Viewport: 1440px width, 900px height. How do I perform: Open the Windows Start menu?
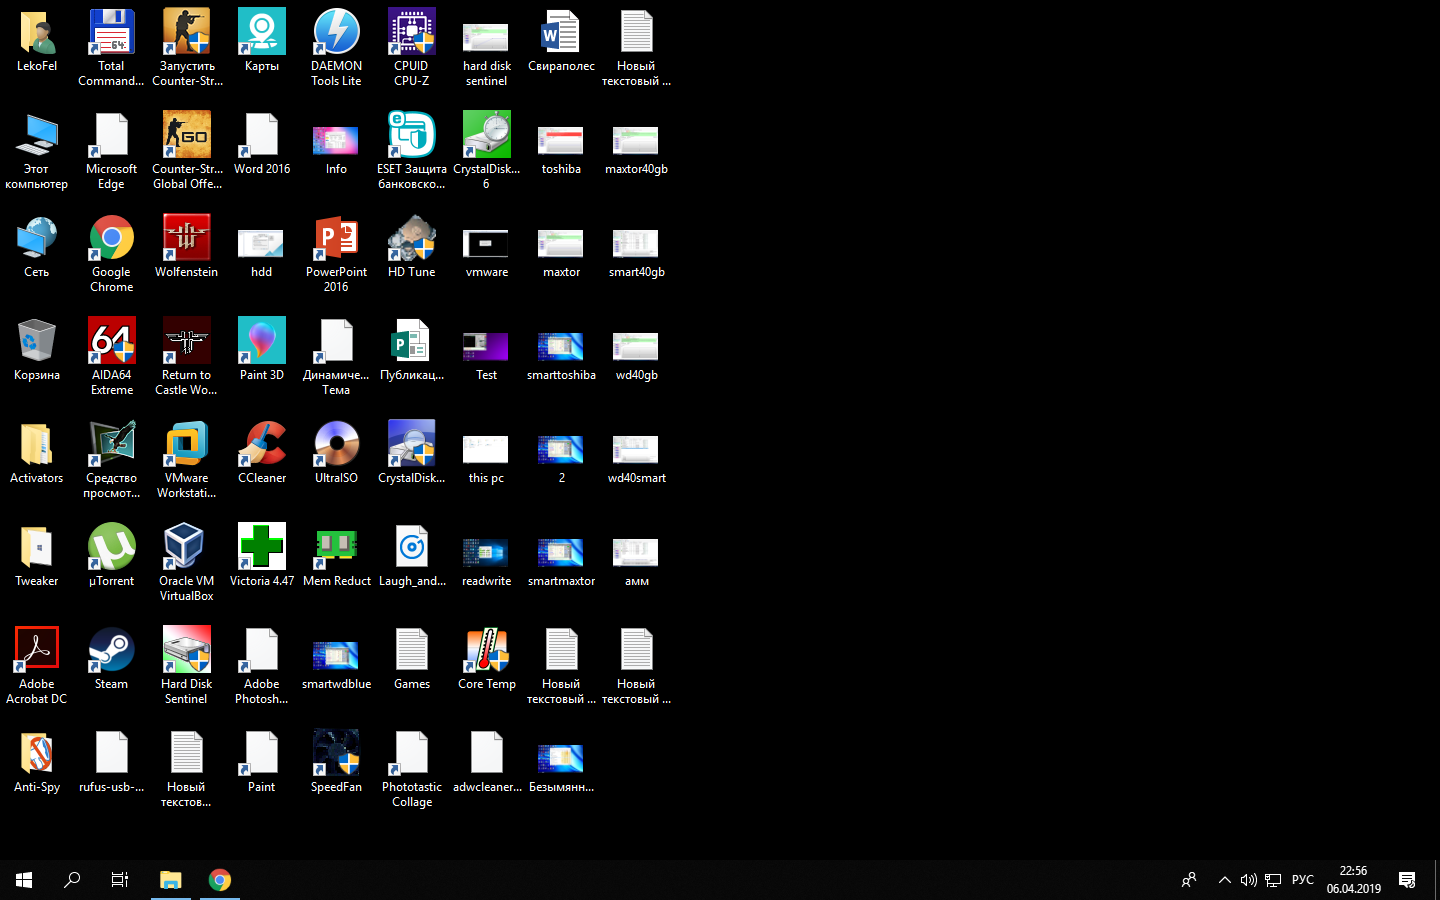[24, 880]
